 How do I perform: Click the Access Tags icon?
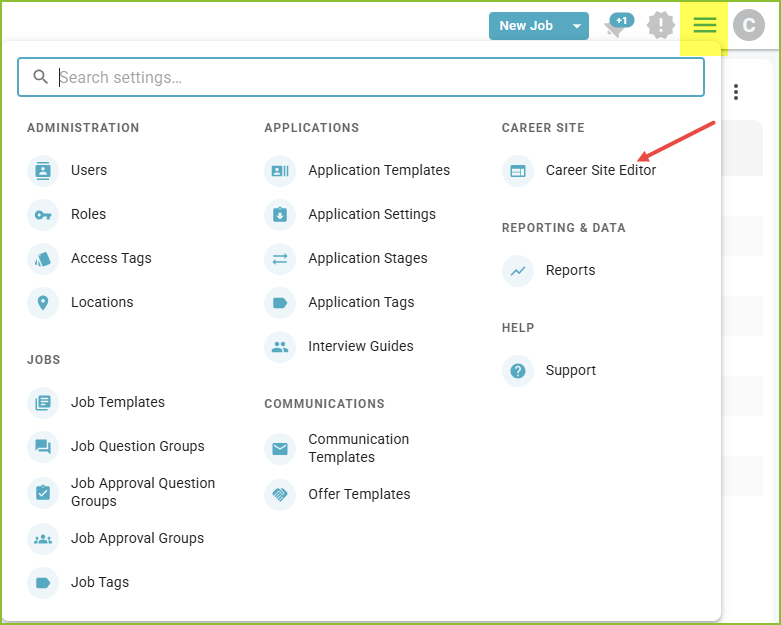point(43,259)
